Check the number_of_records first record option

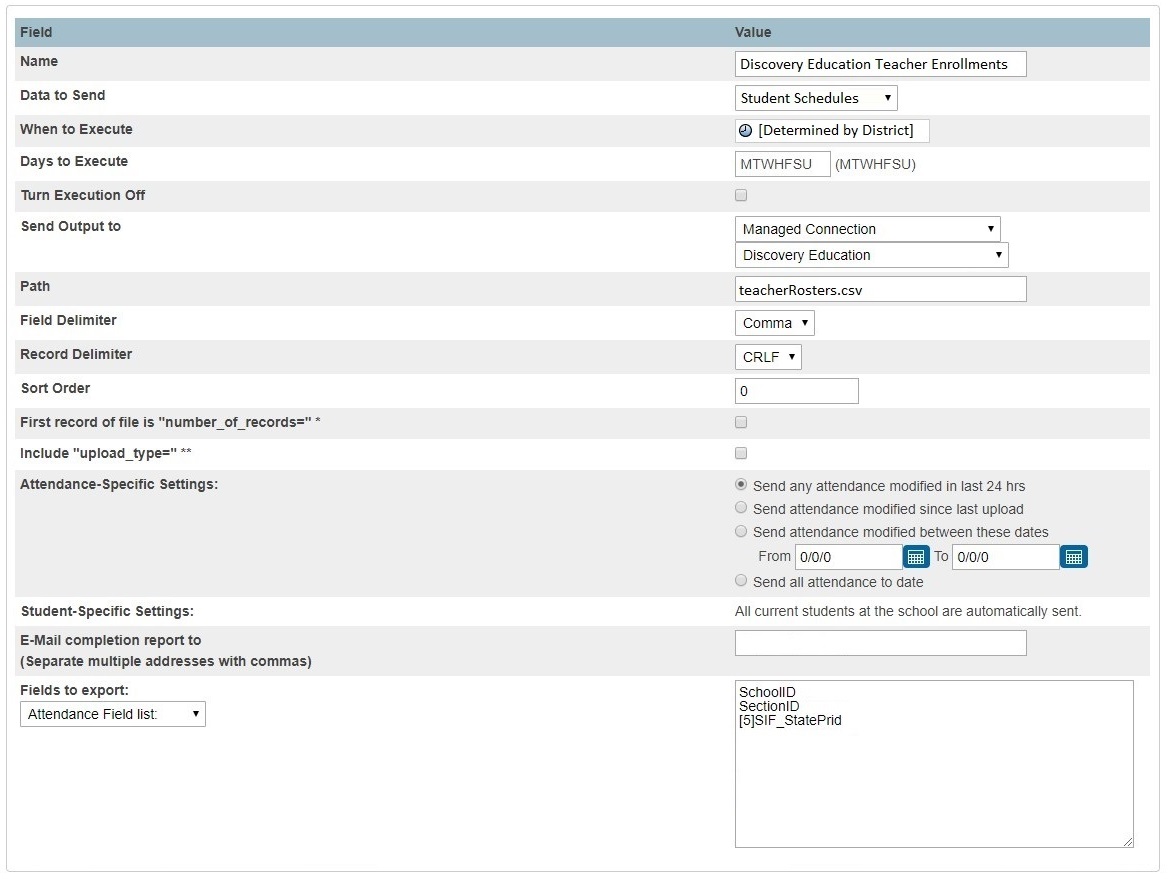(740, 422)
